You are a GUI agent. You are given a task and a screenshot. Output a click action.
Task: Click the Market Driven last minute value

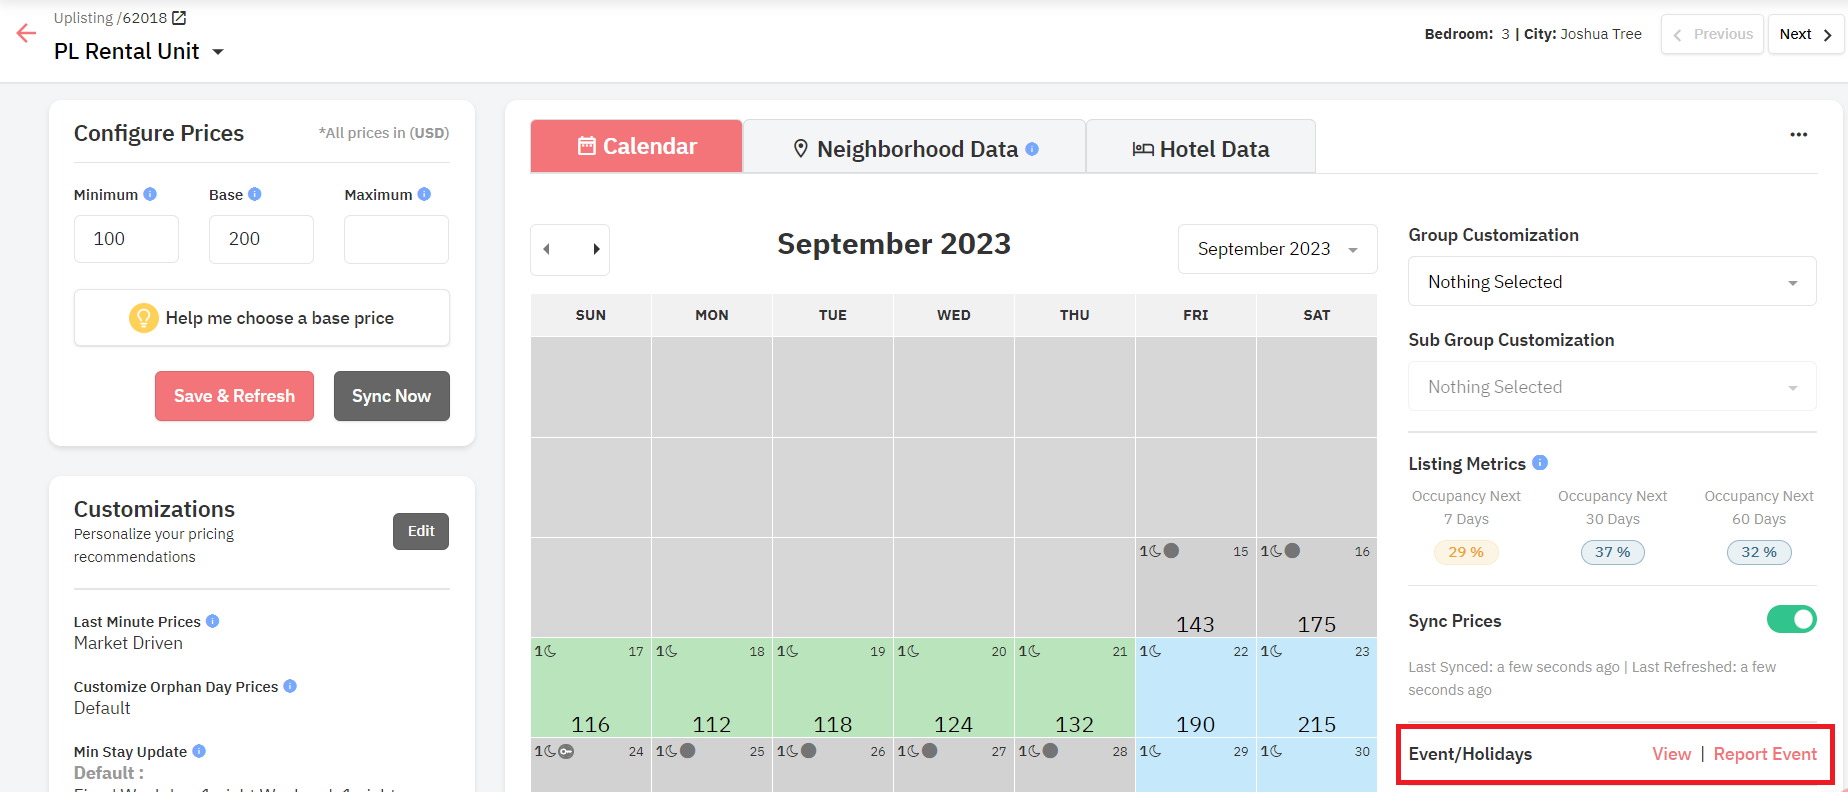pos(128,643)
